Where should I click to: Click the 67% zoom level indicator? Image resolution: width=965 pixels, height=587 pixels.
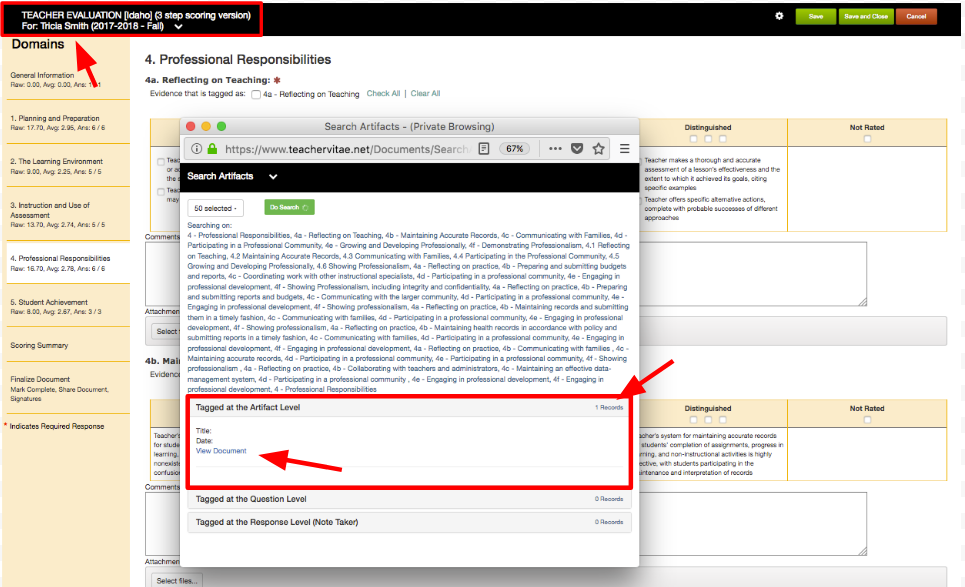pyautogui.click(x=515, y=149)
